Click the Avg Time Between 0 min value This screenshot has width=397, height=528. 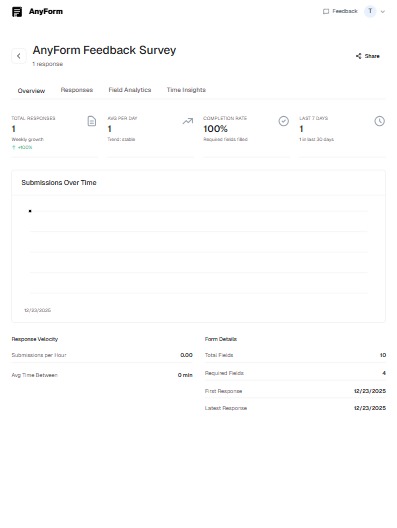(185, 375)
